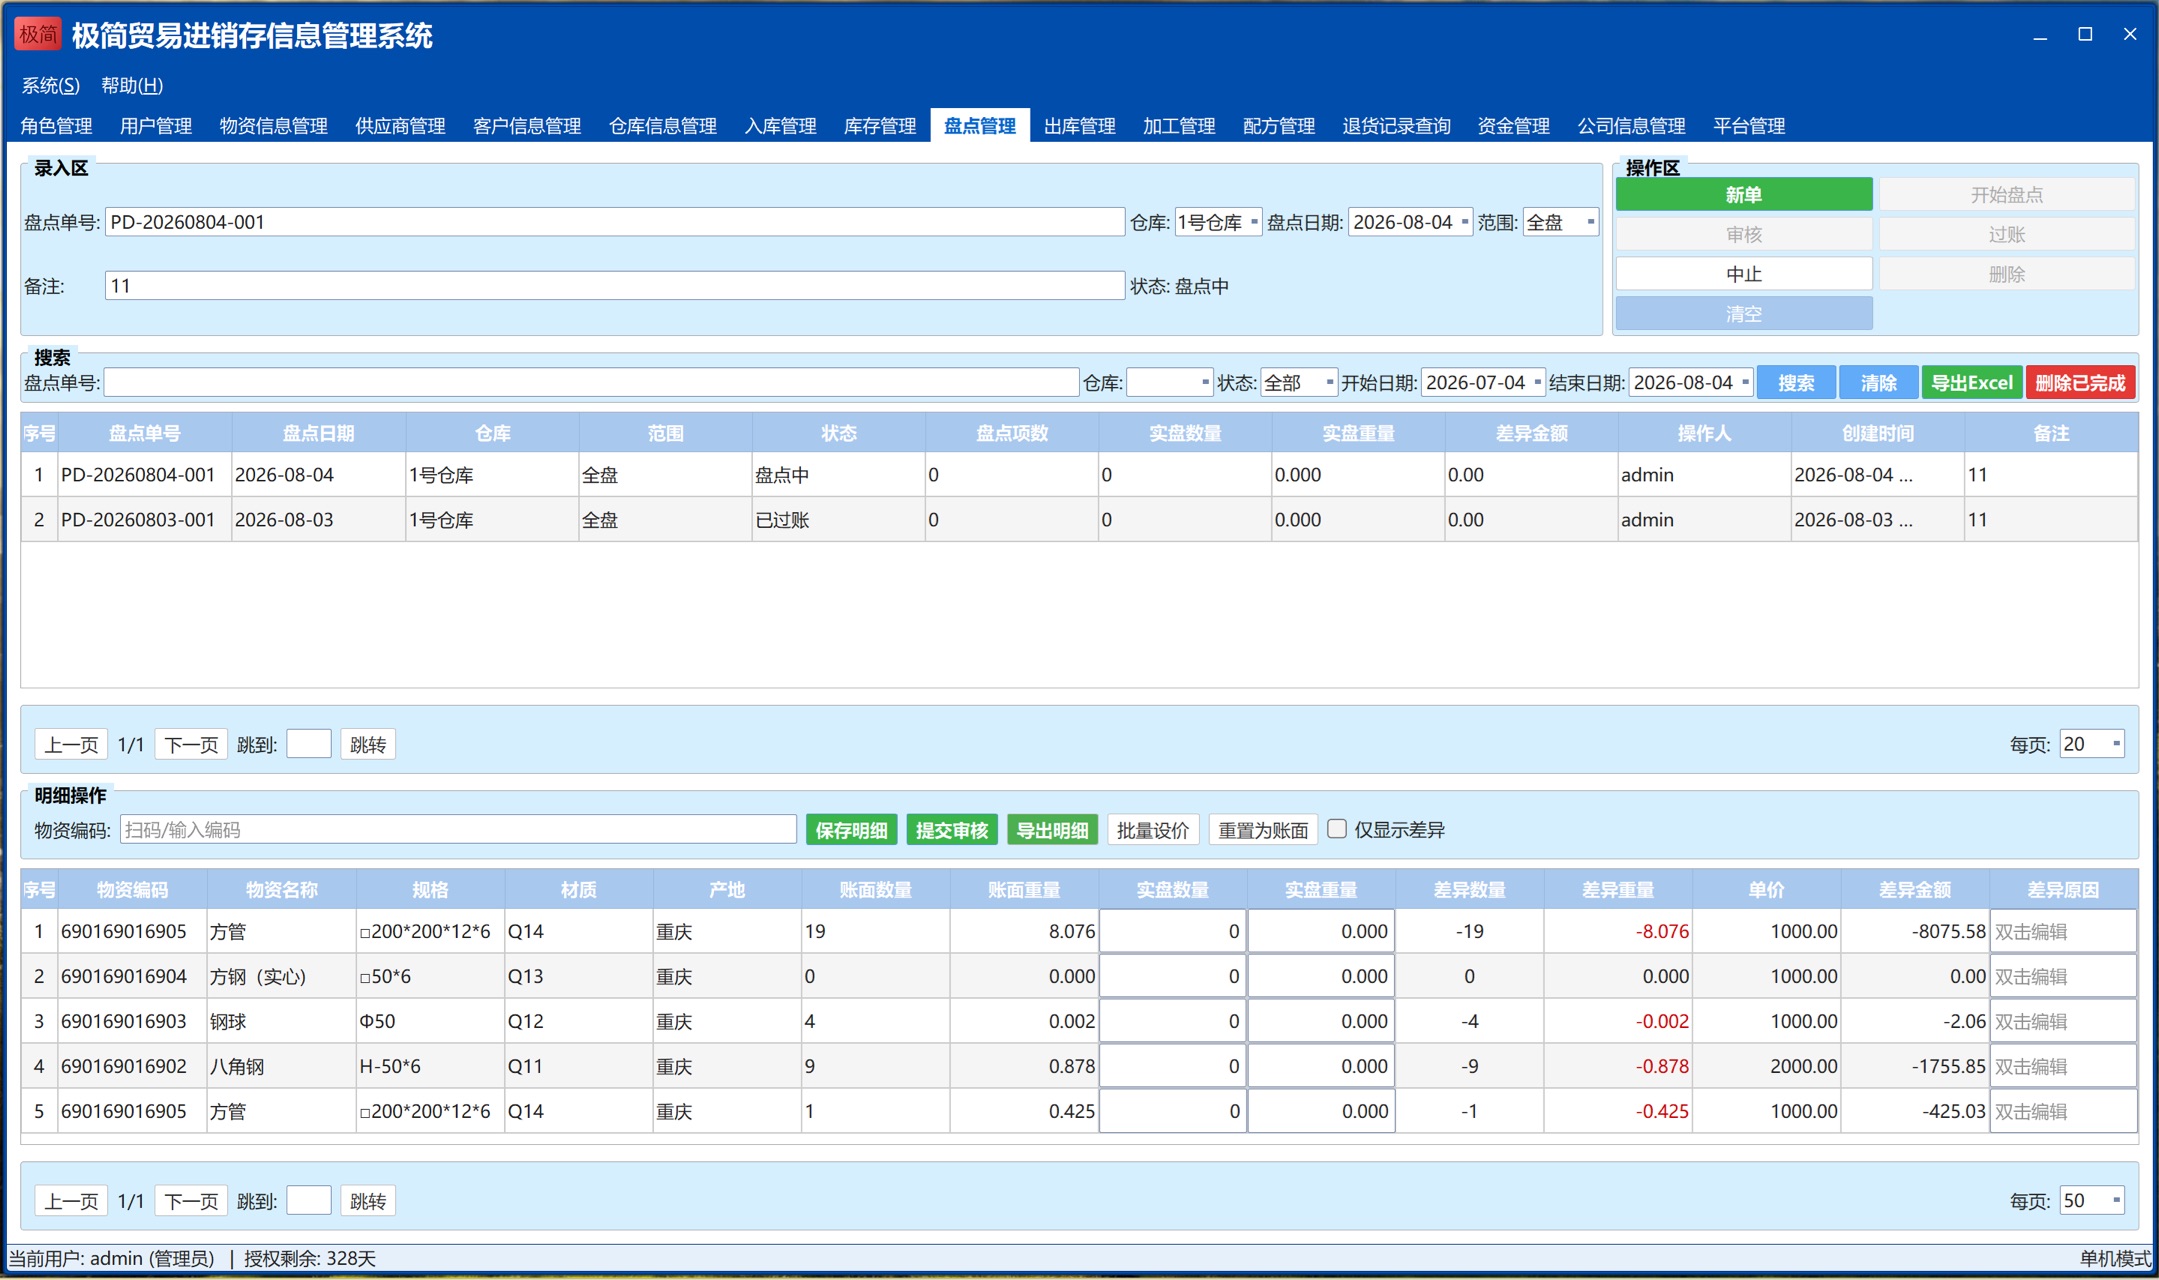Viewport: 2159px width, 1280px height.
Task: Click the 清除 button
Action: [1878, 383]
